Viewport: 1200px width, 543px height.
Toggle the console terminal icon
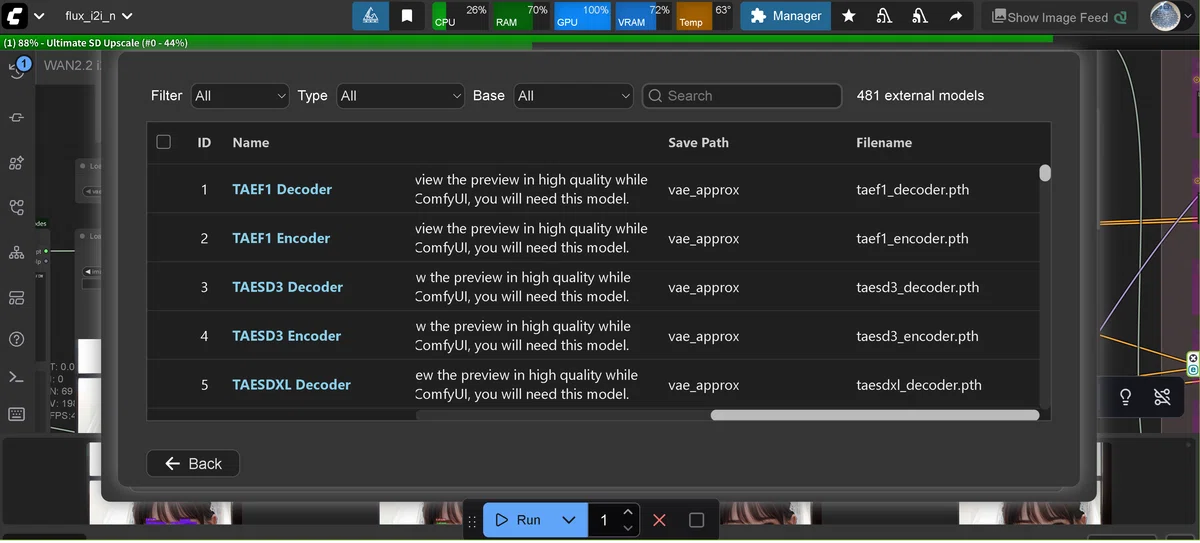(x=16, y=377)
